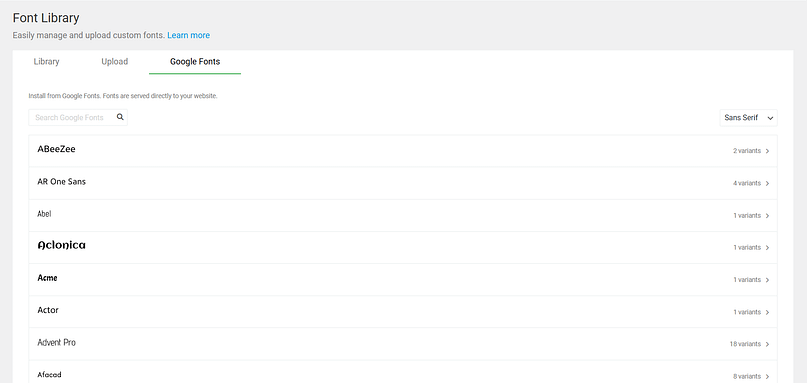Click '1 variants' in the Acme row

[x=747, y=280]
